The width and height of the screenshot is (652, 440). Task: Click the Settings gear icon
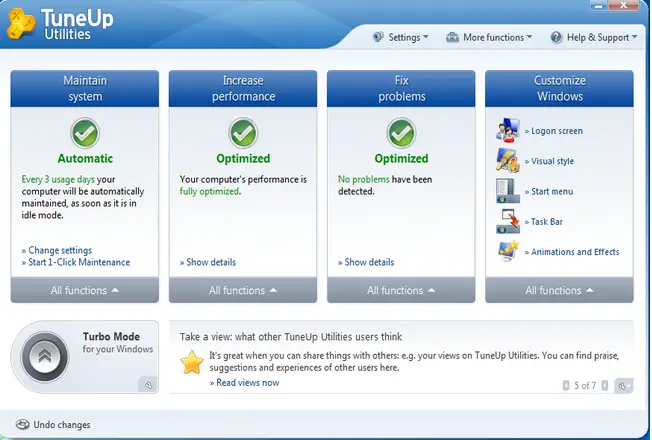(378, 37)
